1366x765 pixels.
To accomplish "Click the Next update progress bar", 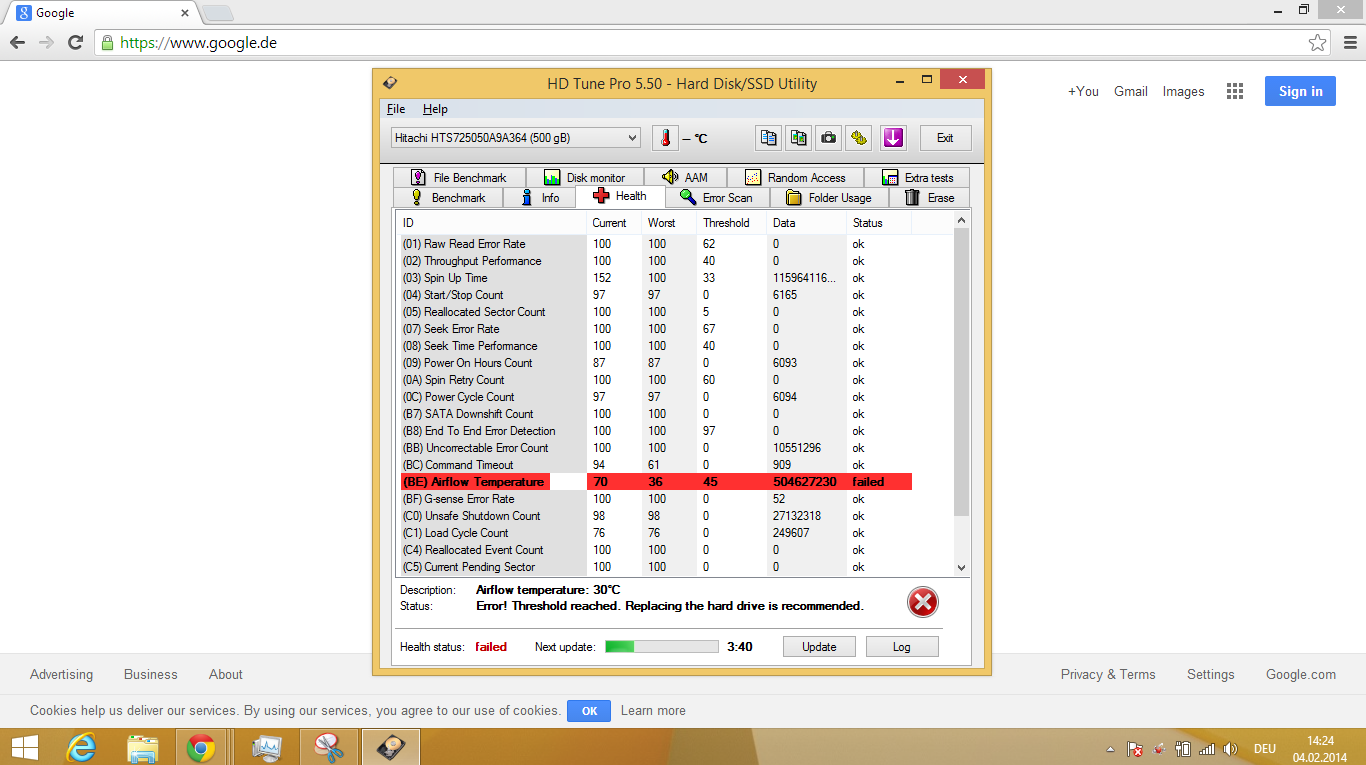I will point(661,647).
